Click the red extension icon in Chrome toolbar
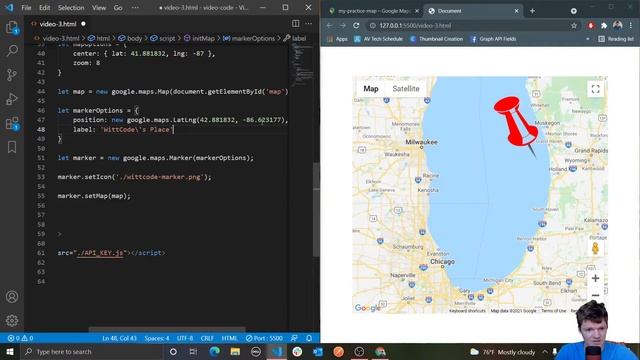640x360 pixels. tap(591, 25)
